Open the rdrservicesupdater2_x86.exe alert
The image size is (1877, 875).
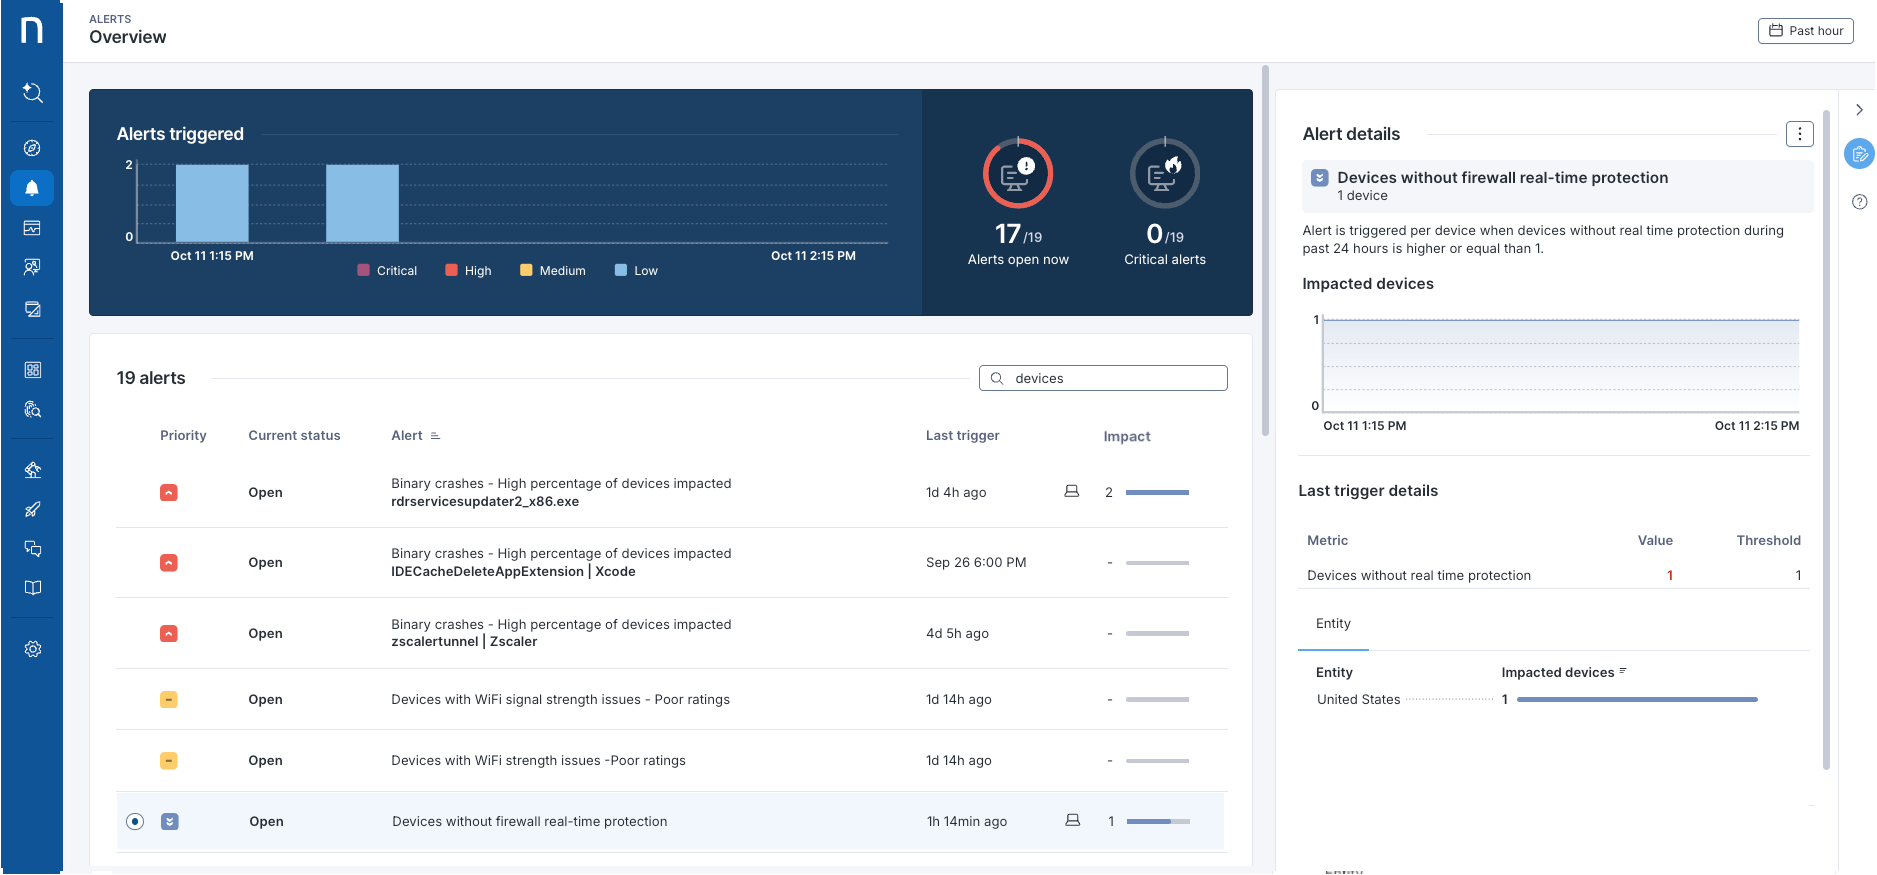(671, 493)
